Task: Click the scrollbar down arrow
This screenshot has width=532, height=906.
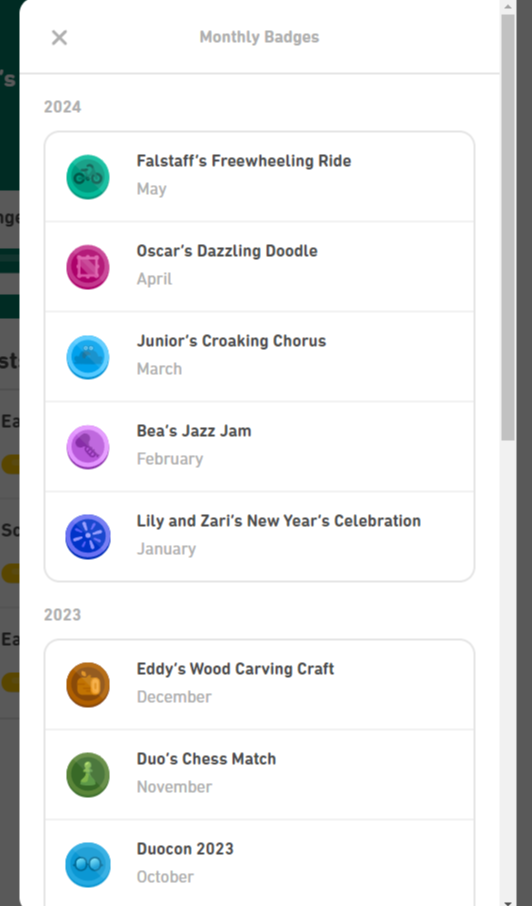Action: (508, 901)
